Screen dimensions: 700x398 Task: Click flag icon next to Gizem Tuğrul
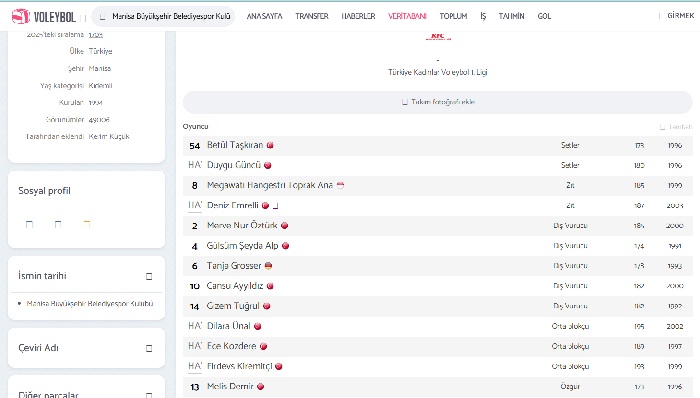267,306
